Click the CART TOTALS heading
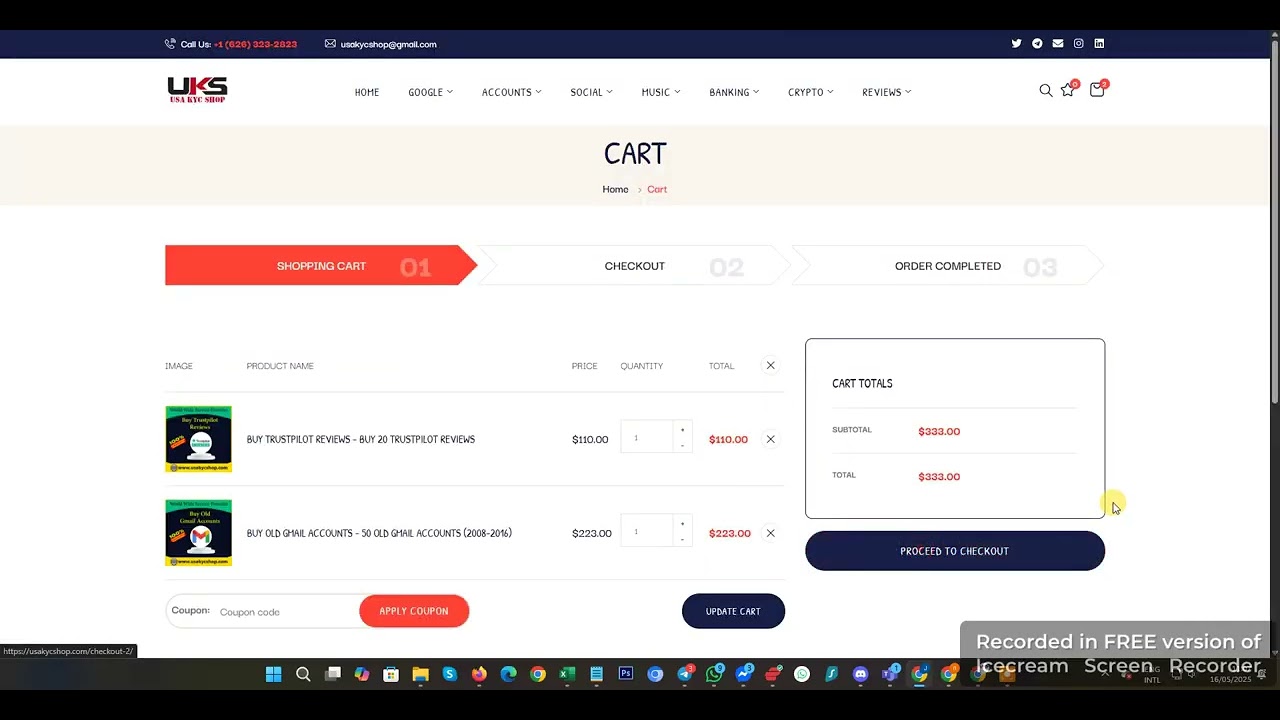Viewport: 1280px width, 720px height. click(862, 383)
